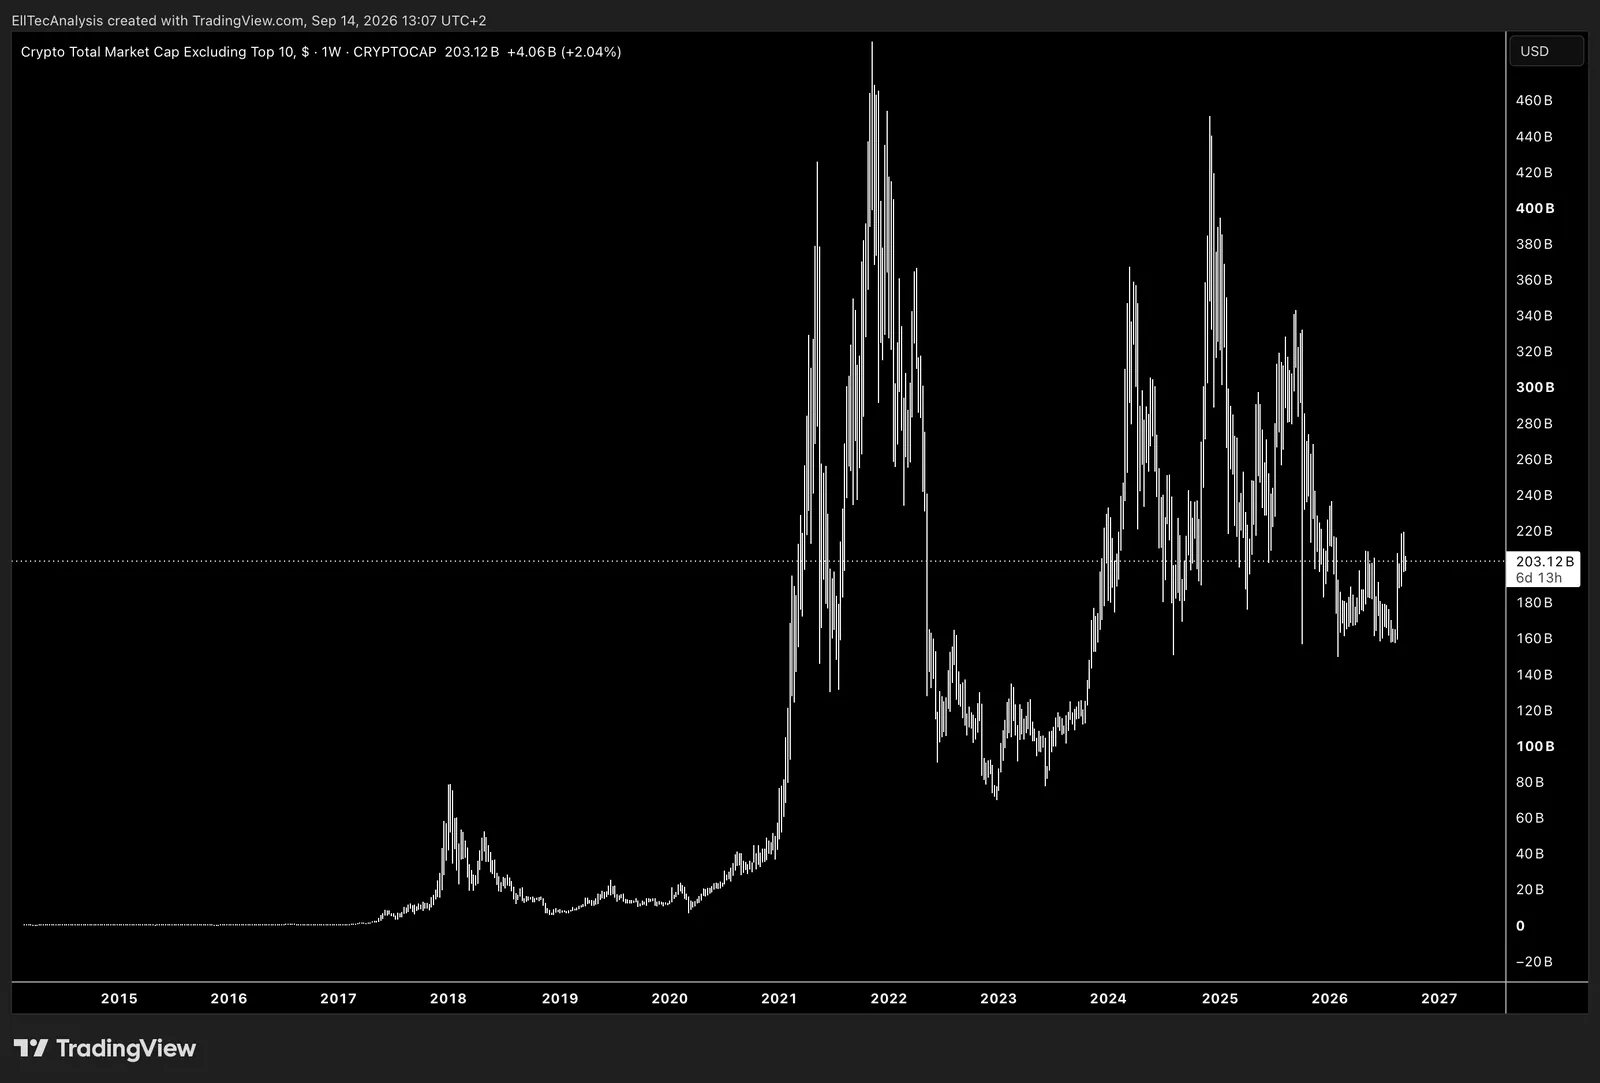Click the 203.12 B value in chart legend

coord(472,52)
